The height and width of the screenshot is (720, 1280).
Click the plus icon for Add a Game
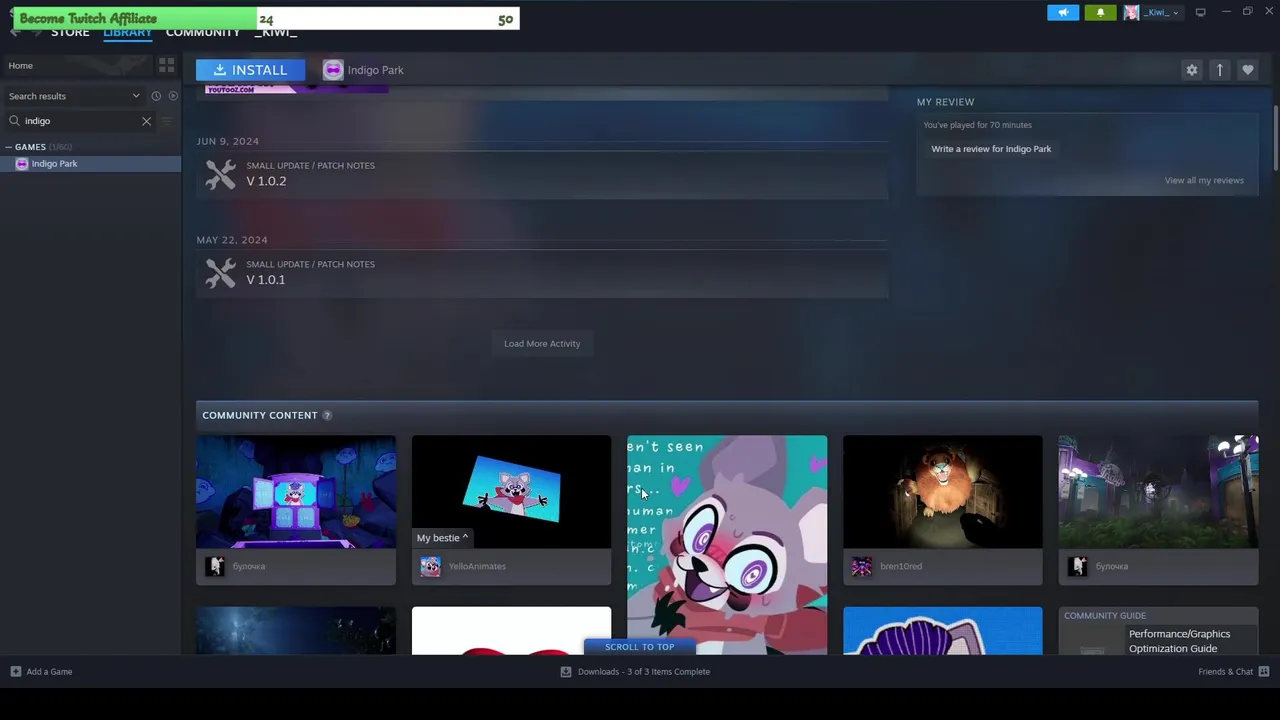pyautogui.click(x=15, y=671)
